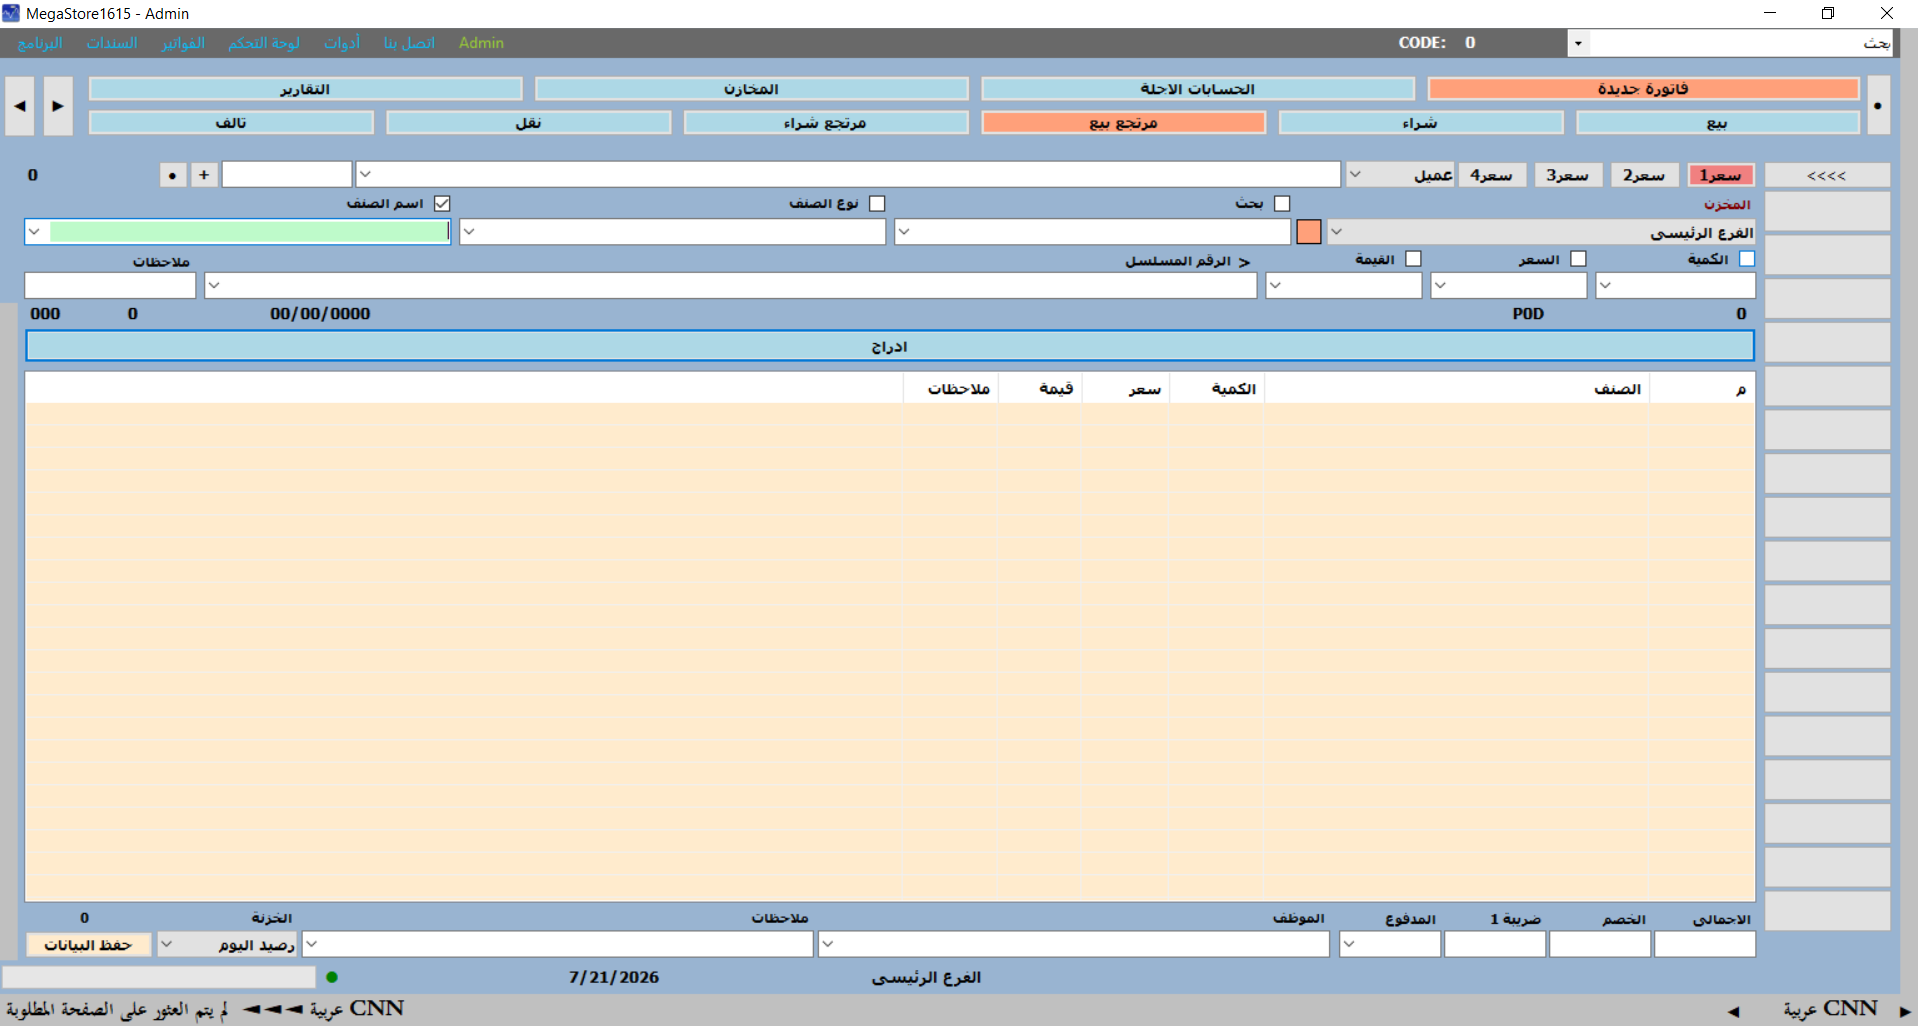Click the CNN ticker right arrow
1918x1026 pixels.
pyautogui.click(x=1905, y=1011)
